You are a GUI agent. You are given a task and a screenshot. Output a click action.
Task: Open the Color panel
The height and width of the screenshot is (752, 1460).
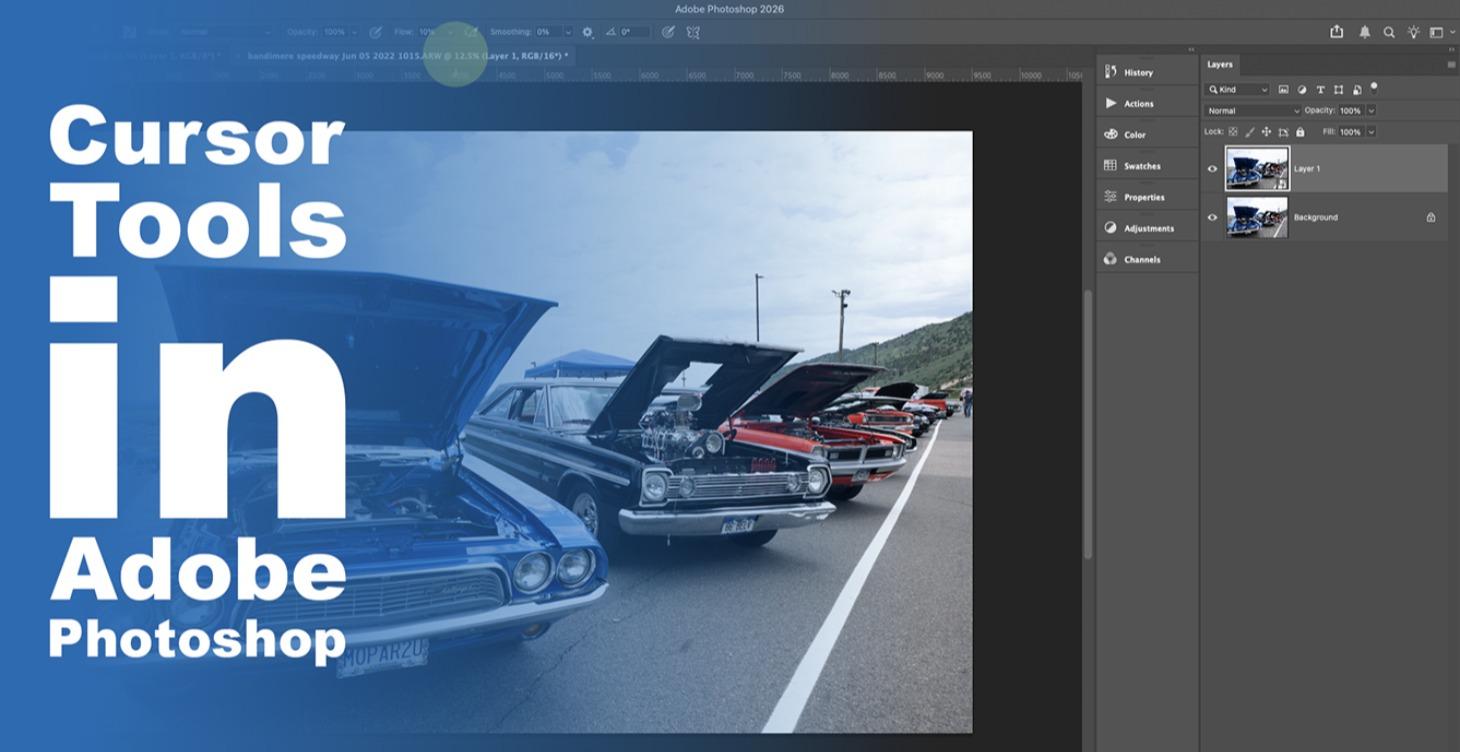1147,134
